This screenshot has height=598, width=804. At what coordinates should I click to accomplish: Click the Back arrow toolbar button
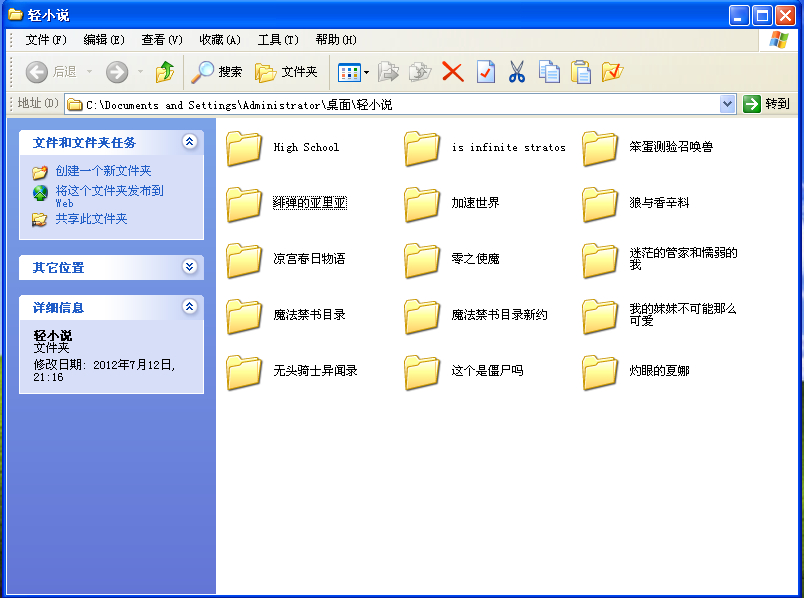36,72
